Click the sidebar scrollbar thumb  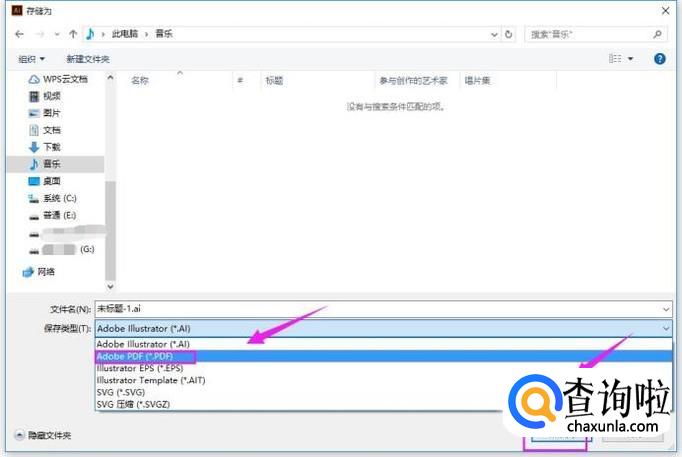pos(110,230)
